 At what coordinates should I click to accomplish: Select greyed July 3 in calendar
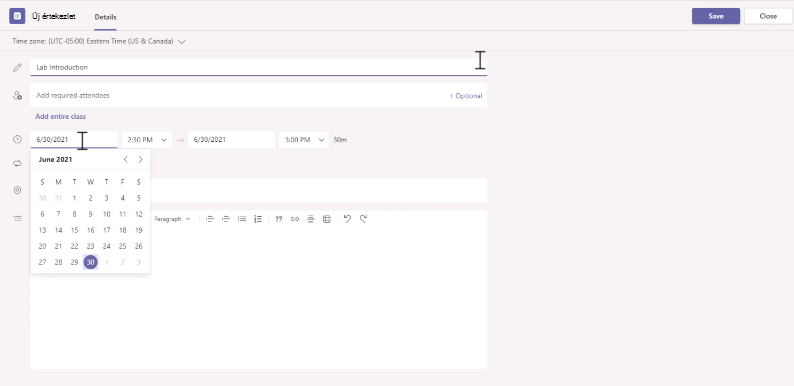coord(139,262)
